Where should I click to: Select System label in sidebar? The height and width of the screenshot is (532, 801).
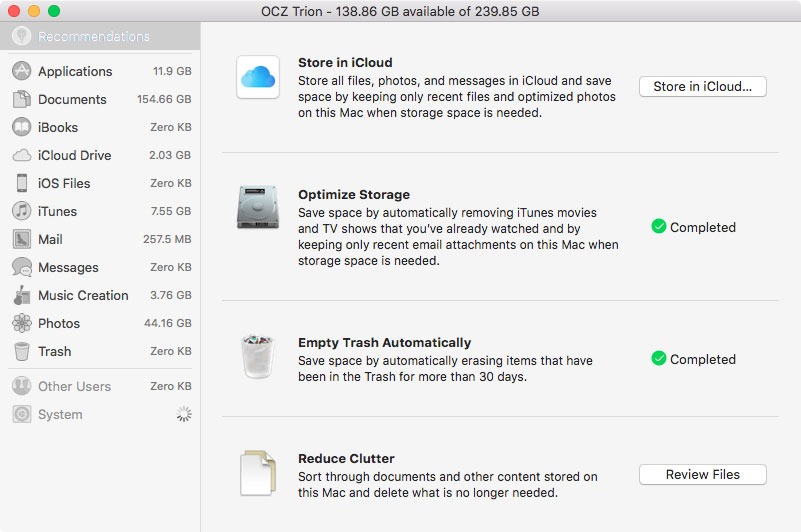coord(60,414)
